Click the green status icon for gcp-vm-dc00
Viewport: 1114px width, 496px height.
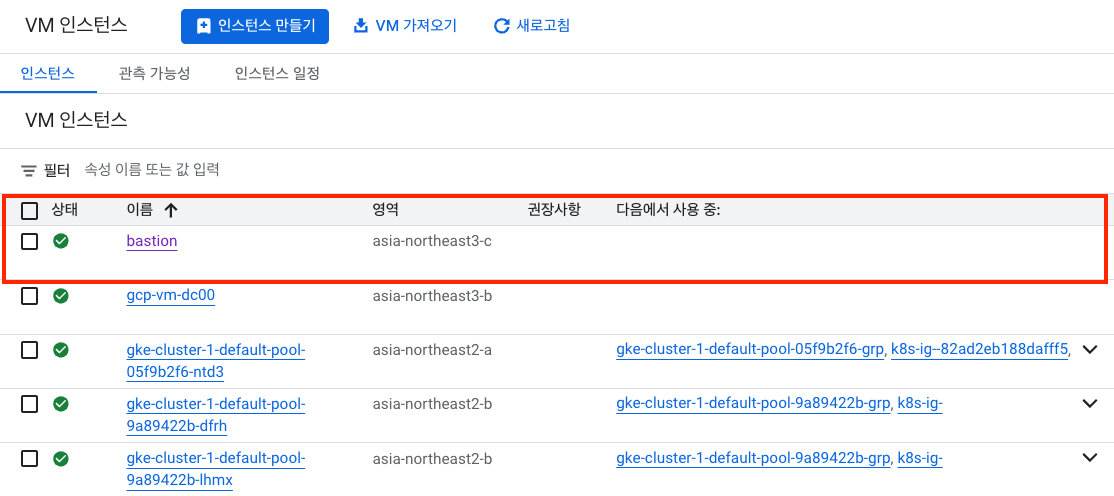tap(61, 296)
